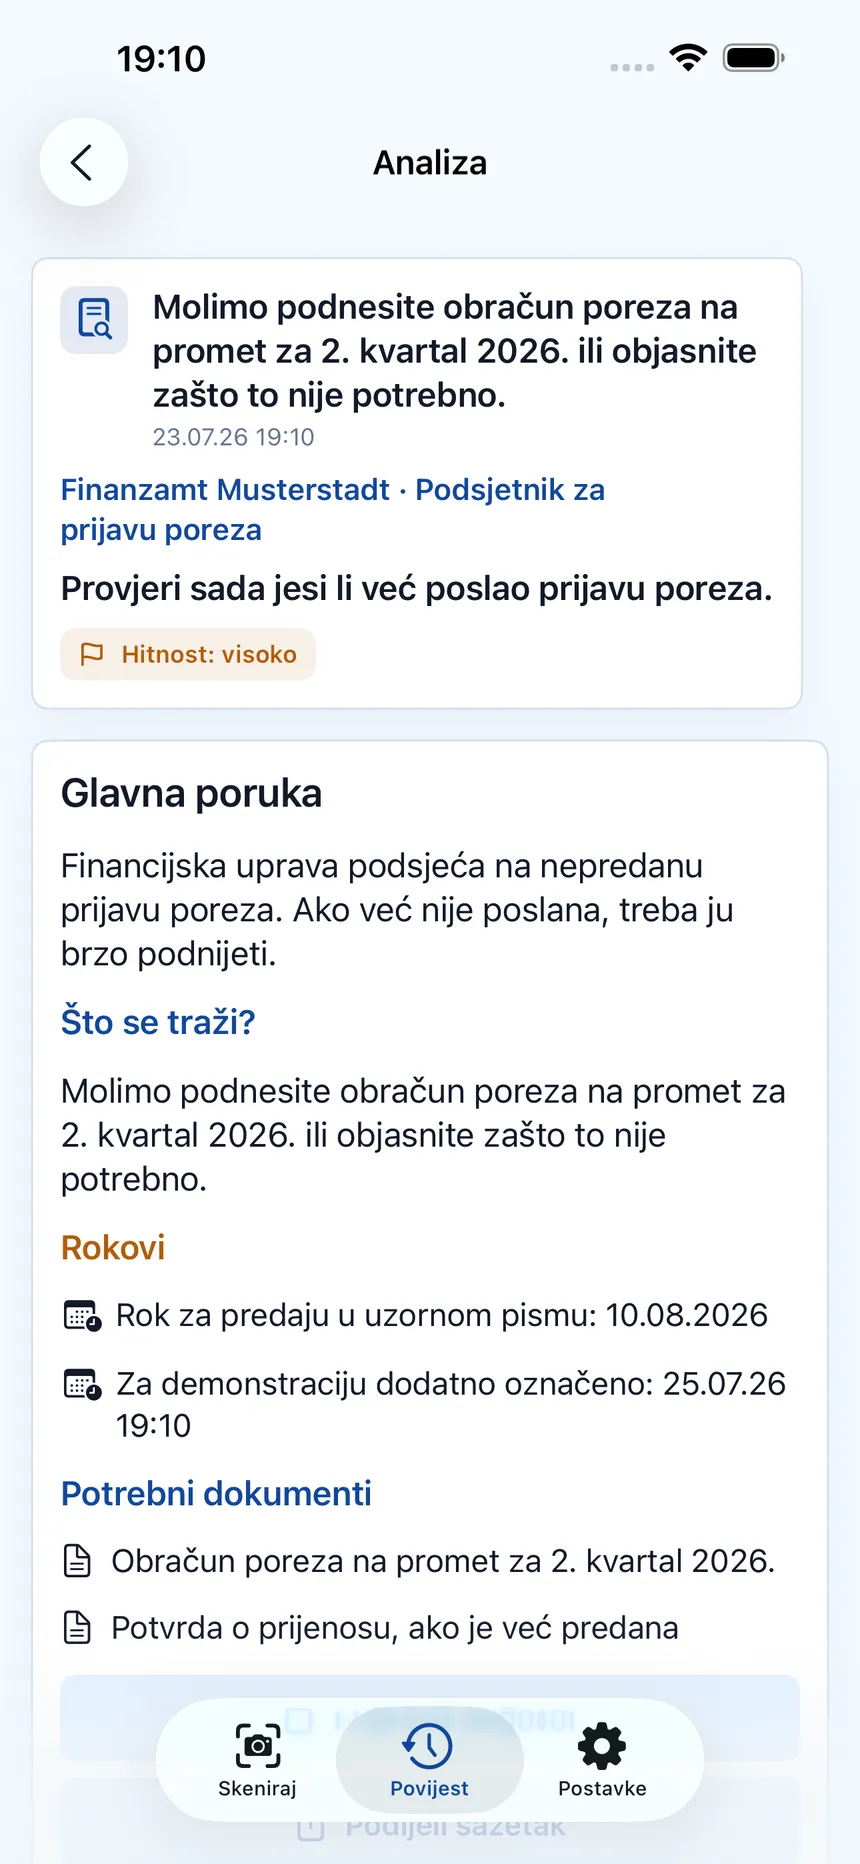Image resolution: width=860 pixels, height=1864 pixels.
Task: Open Finanzamt Musterstadt Podsjetnik link
Action: 333,510
